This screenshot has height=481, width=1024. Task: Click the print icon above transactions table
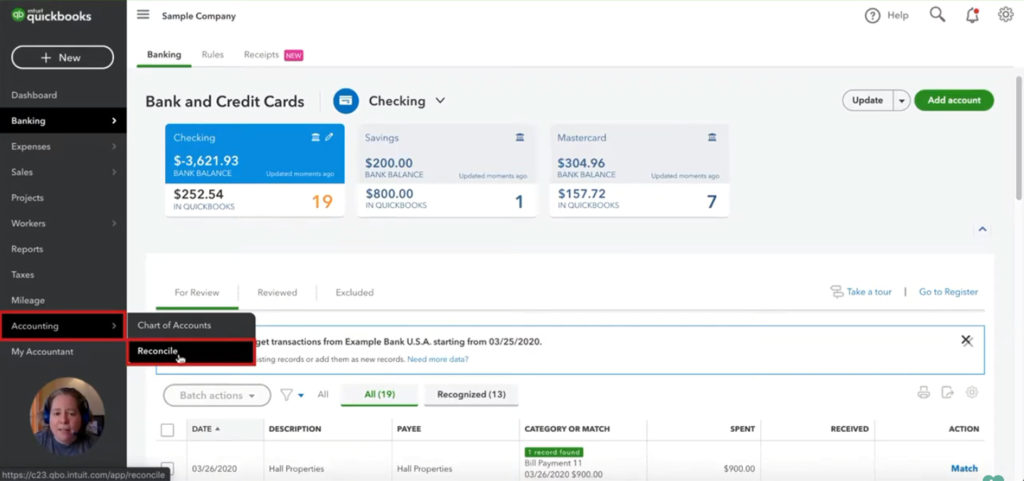click(x=923, y=393)
